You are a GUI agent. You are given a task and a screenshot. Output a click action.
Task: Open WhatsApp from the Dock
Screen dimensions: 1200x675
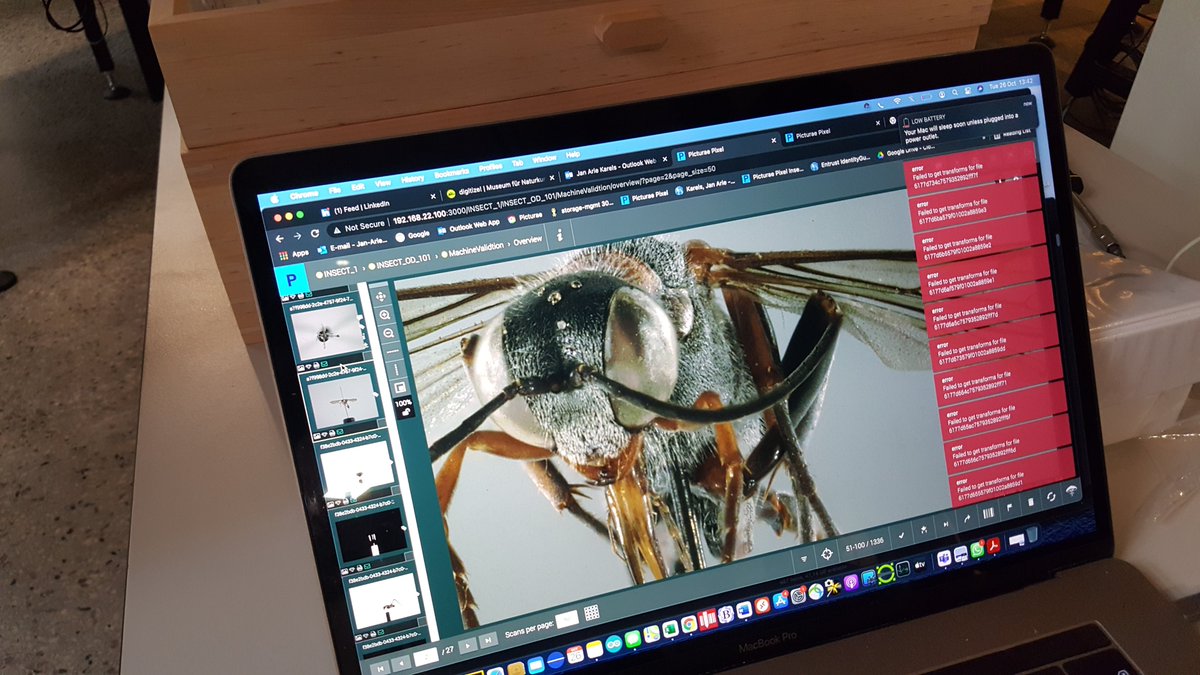[977, 549]
